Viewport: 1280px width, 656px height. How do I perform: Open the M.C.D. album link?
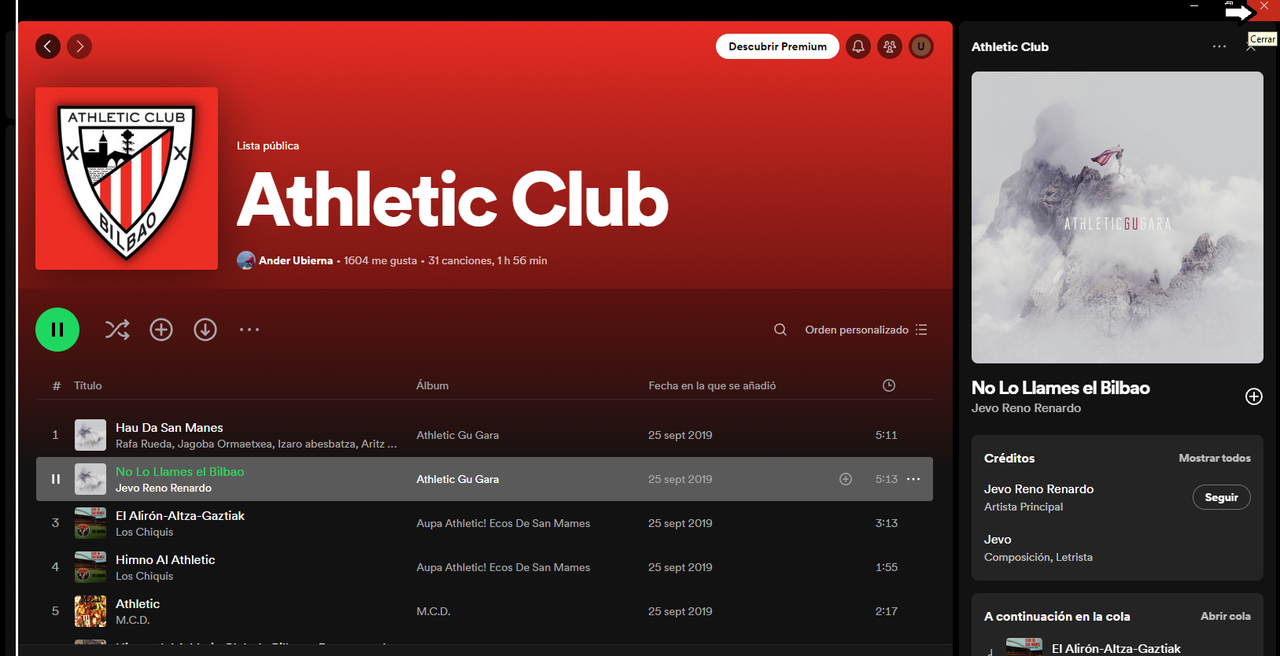433,611
